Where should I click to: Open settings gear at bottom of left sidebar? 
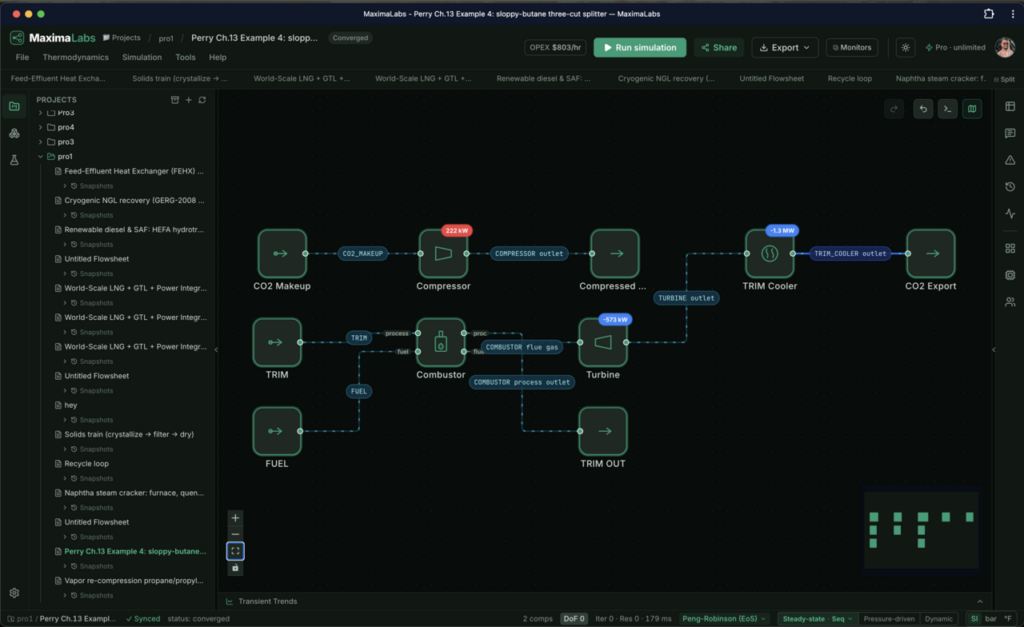pyautogui.click(x=14, y=593)
